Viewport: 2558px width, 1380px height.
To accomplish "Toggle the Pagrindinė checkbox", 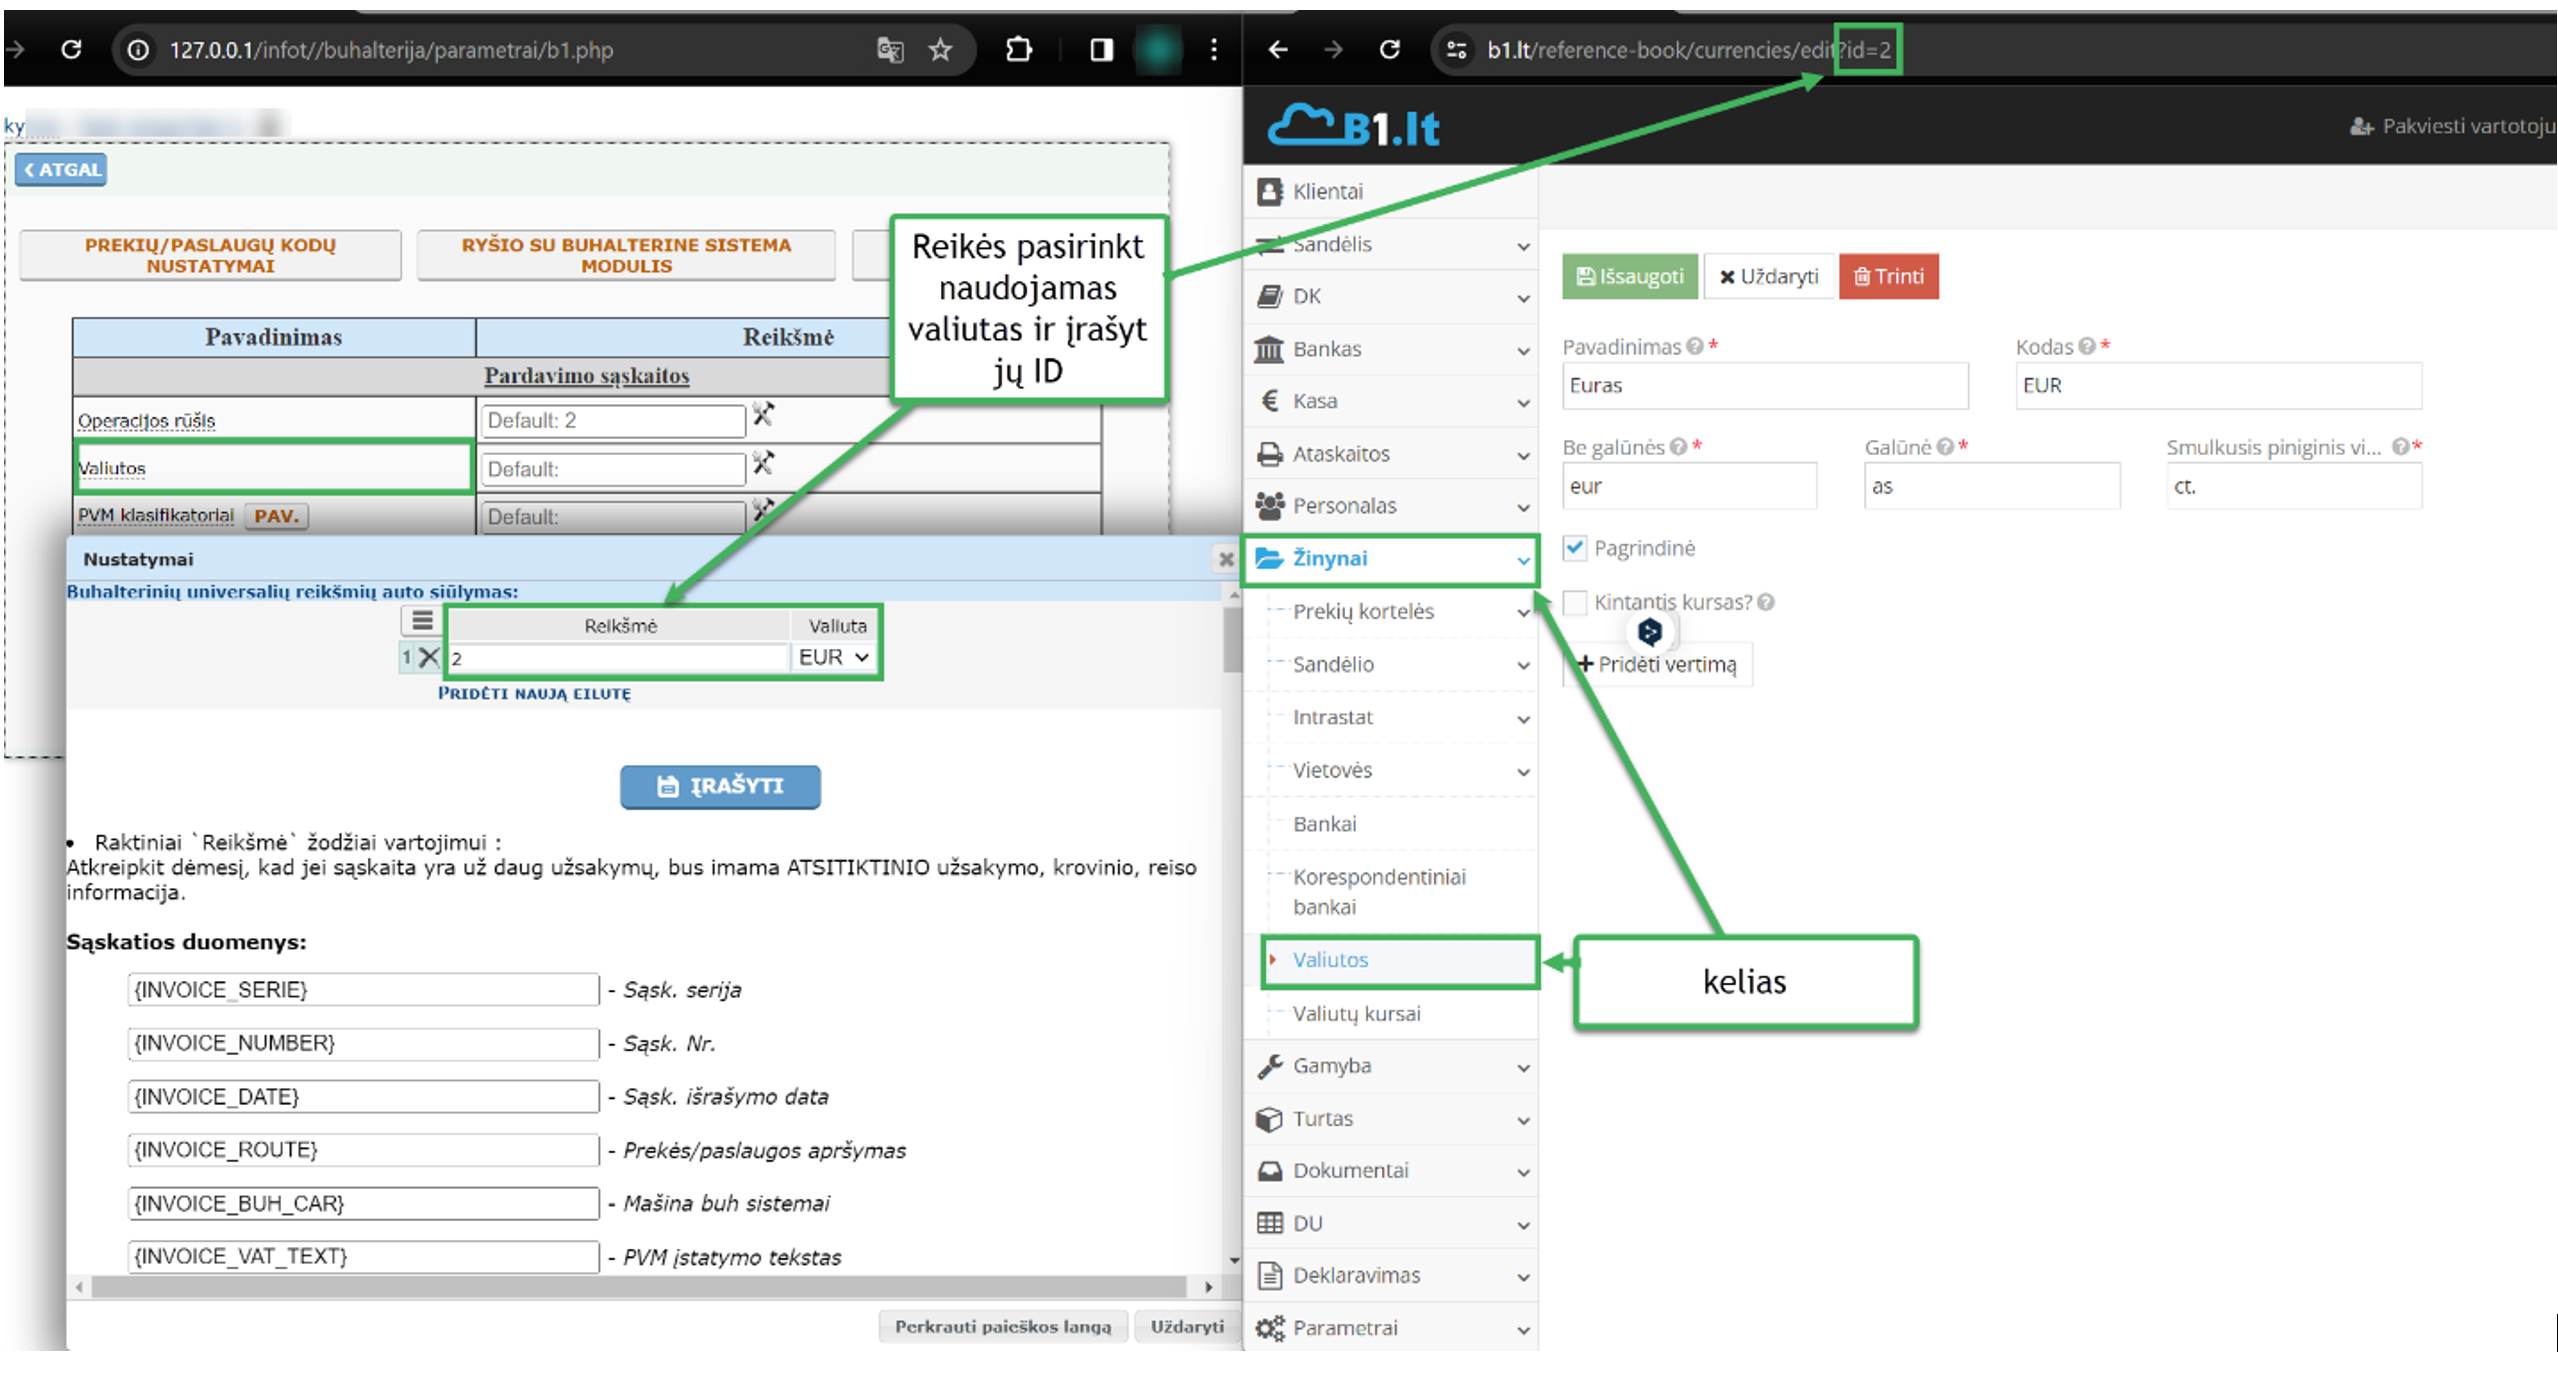I will click(1575, 548).
